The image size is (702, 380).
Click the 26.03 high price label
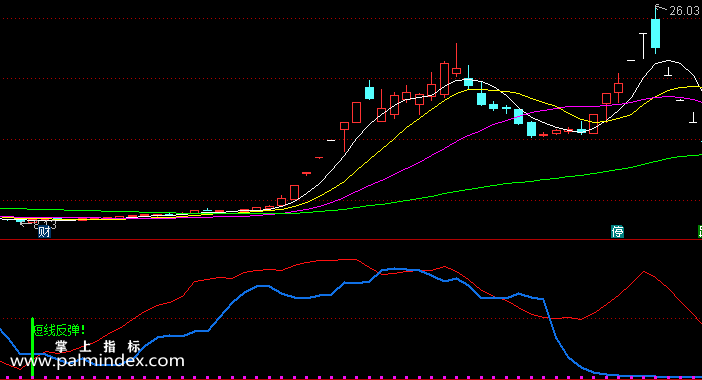[x=684, y=11]
